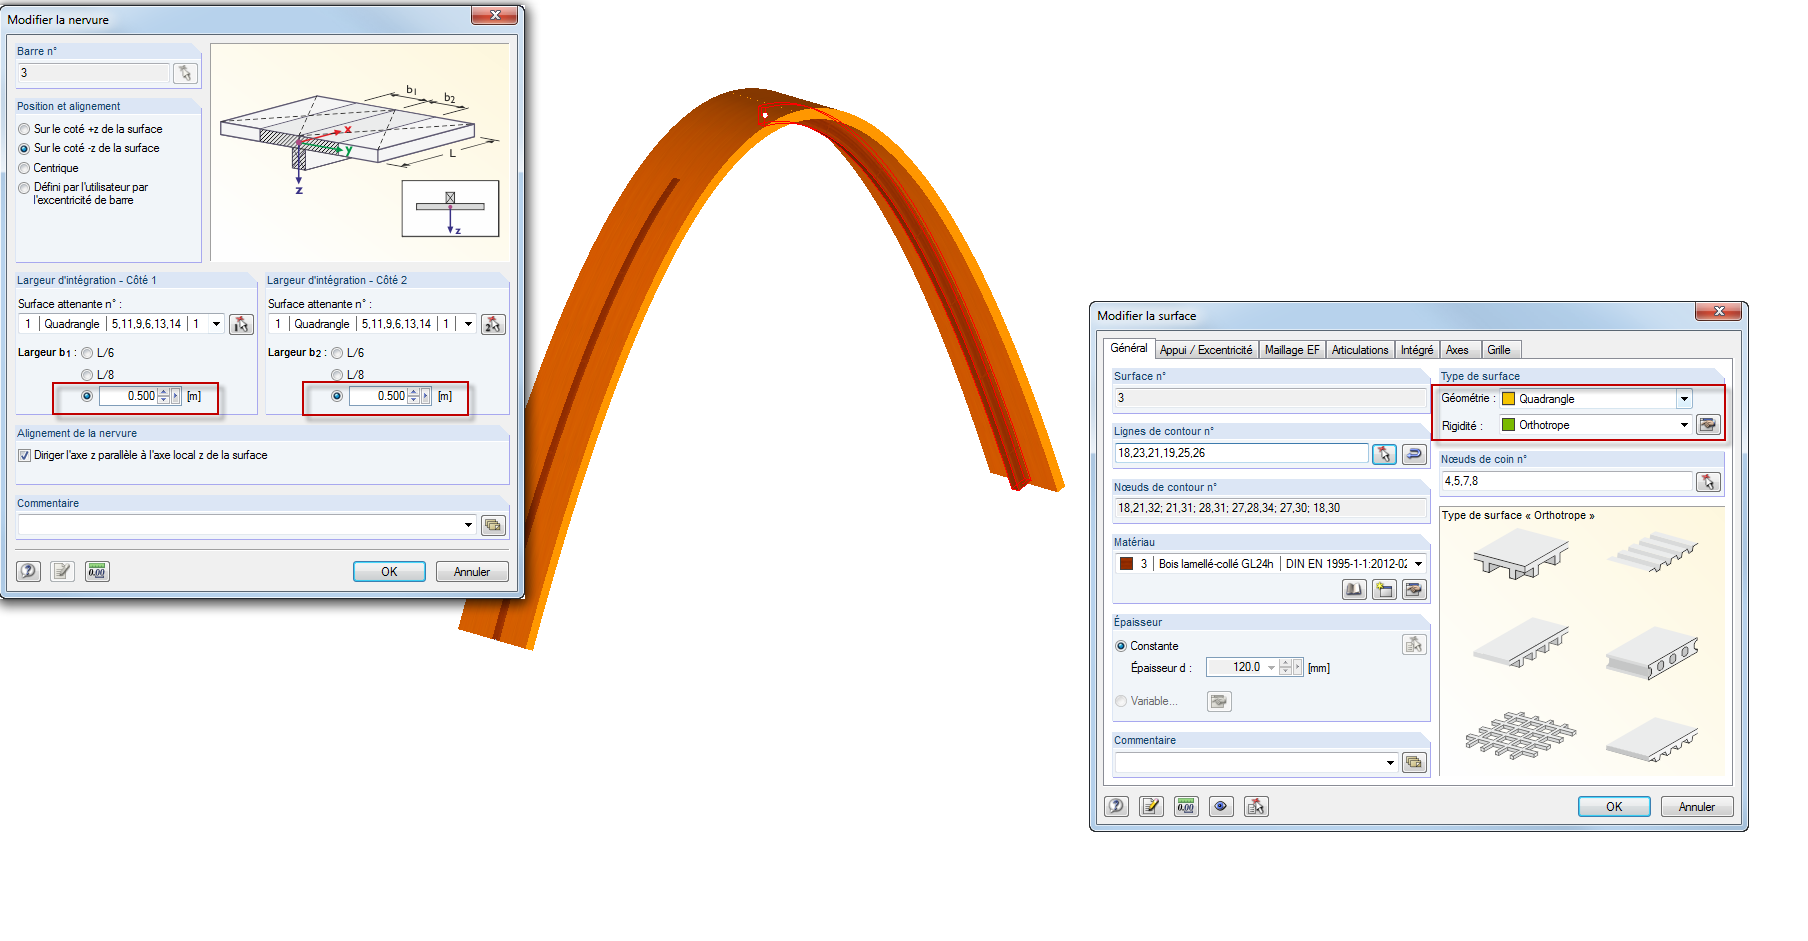The width and height of the screenshot is (1808, 941).
Task: Click the edit notes icon in surface dialog
Action: [x=1152, y=806]
